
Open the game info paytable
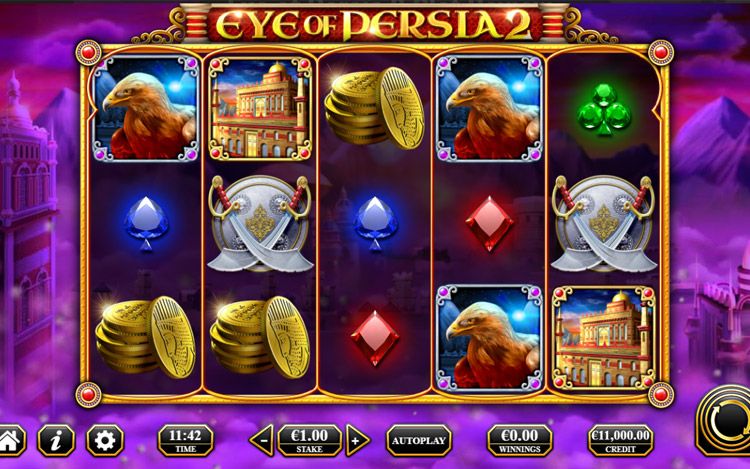[x=56, y=440]
